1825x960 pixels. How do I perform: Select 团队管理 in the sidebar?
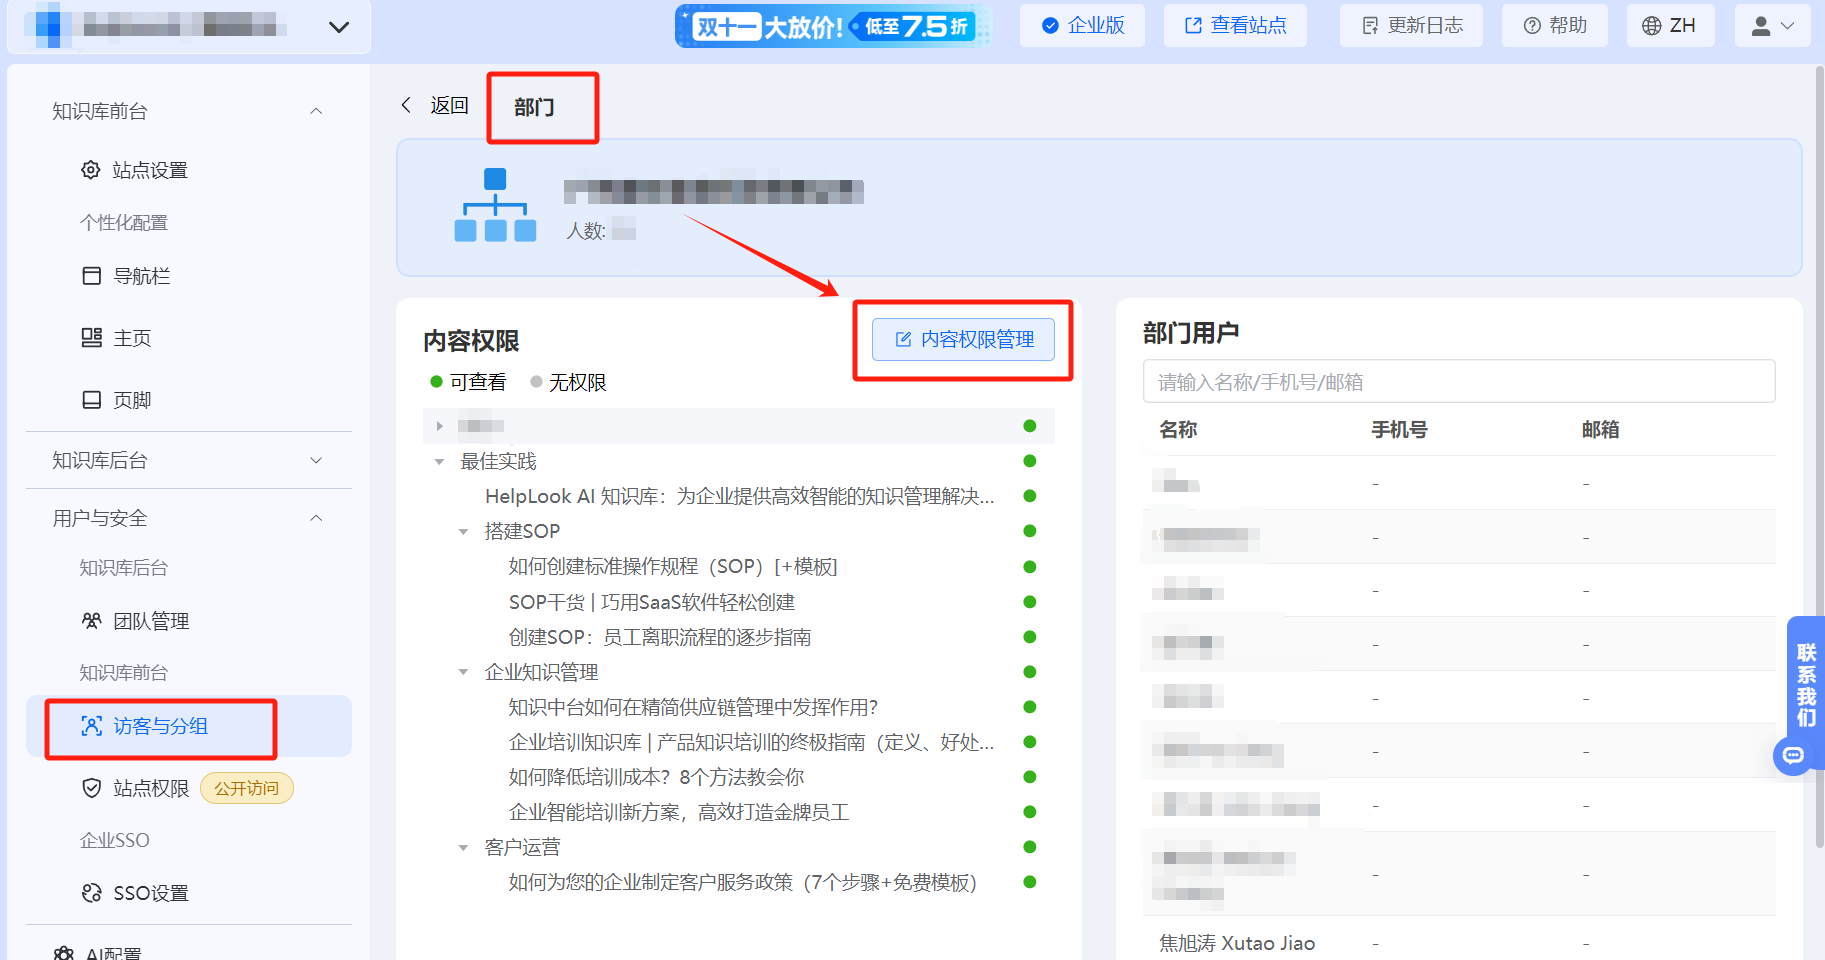[151, 621]
